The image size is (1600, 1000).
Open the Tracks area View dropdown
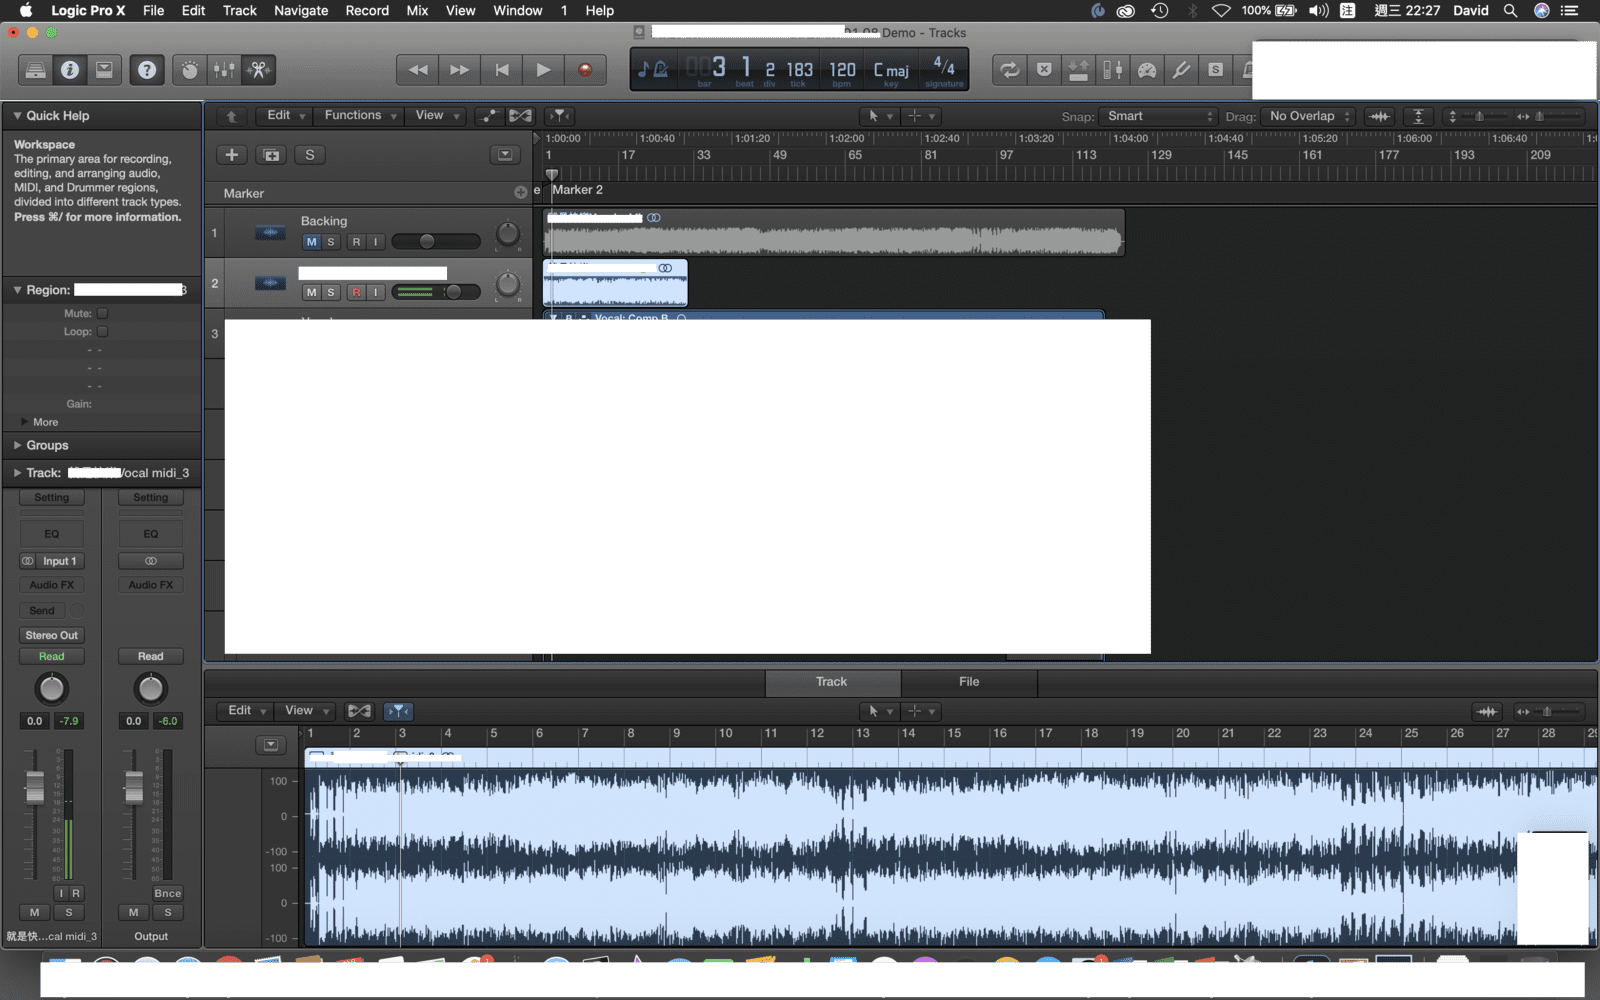pos(438,116)
